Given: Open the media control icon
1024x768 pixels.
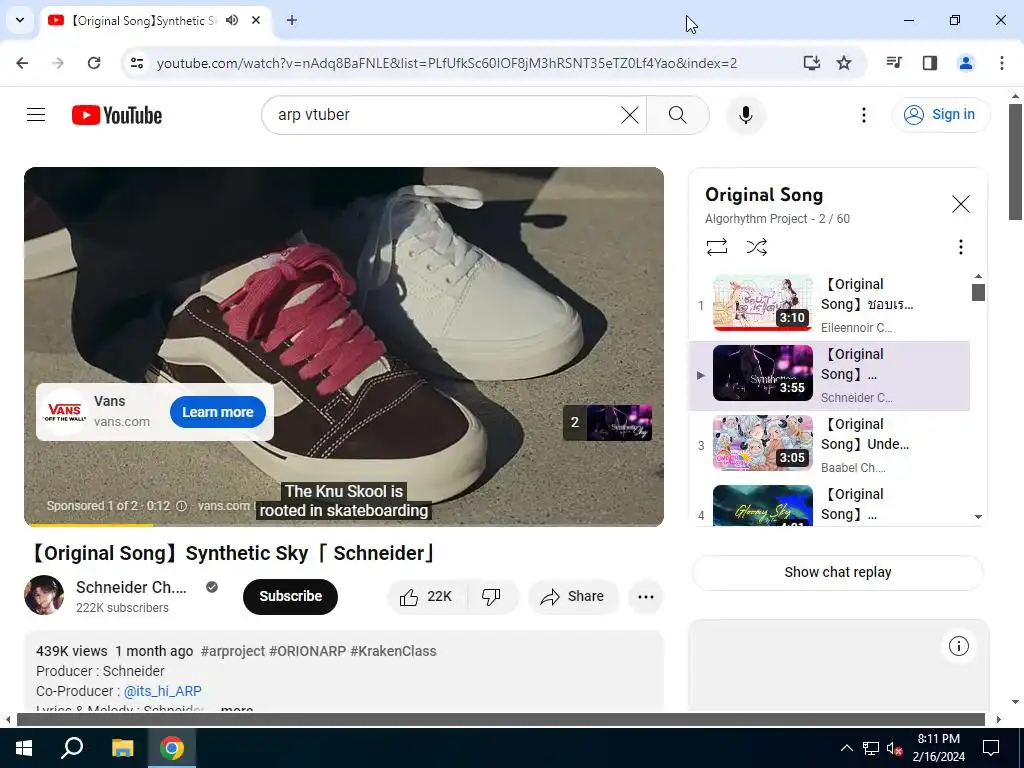Looking at the screenshot, I should click(x=894, y=63).
